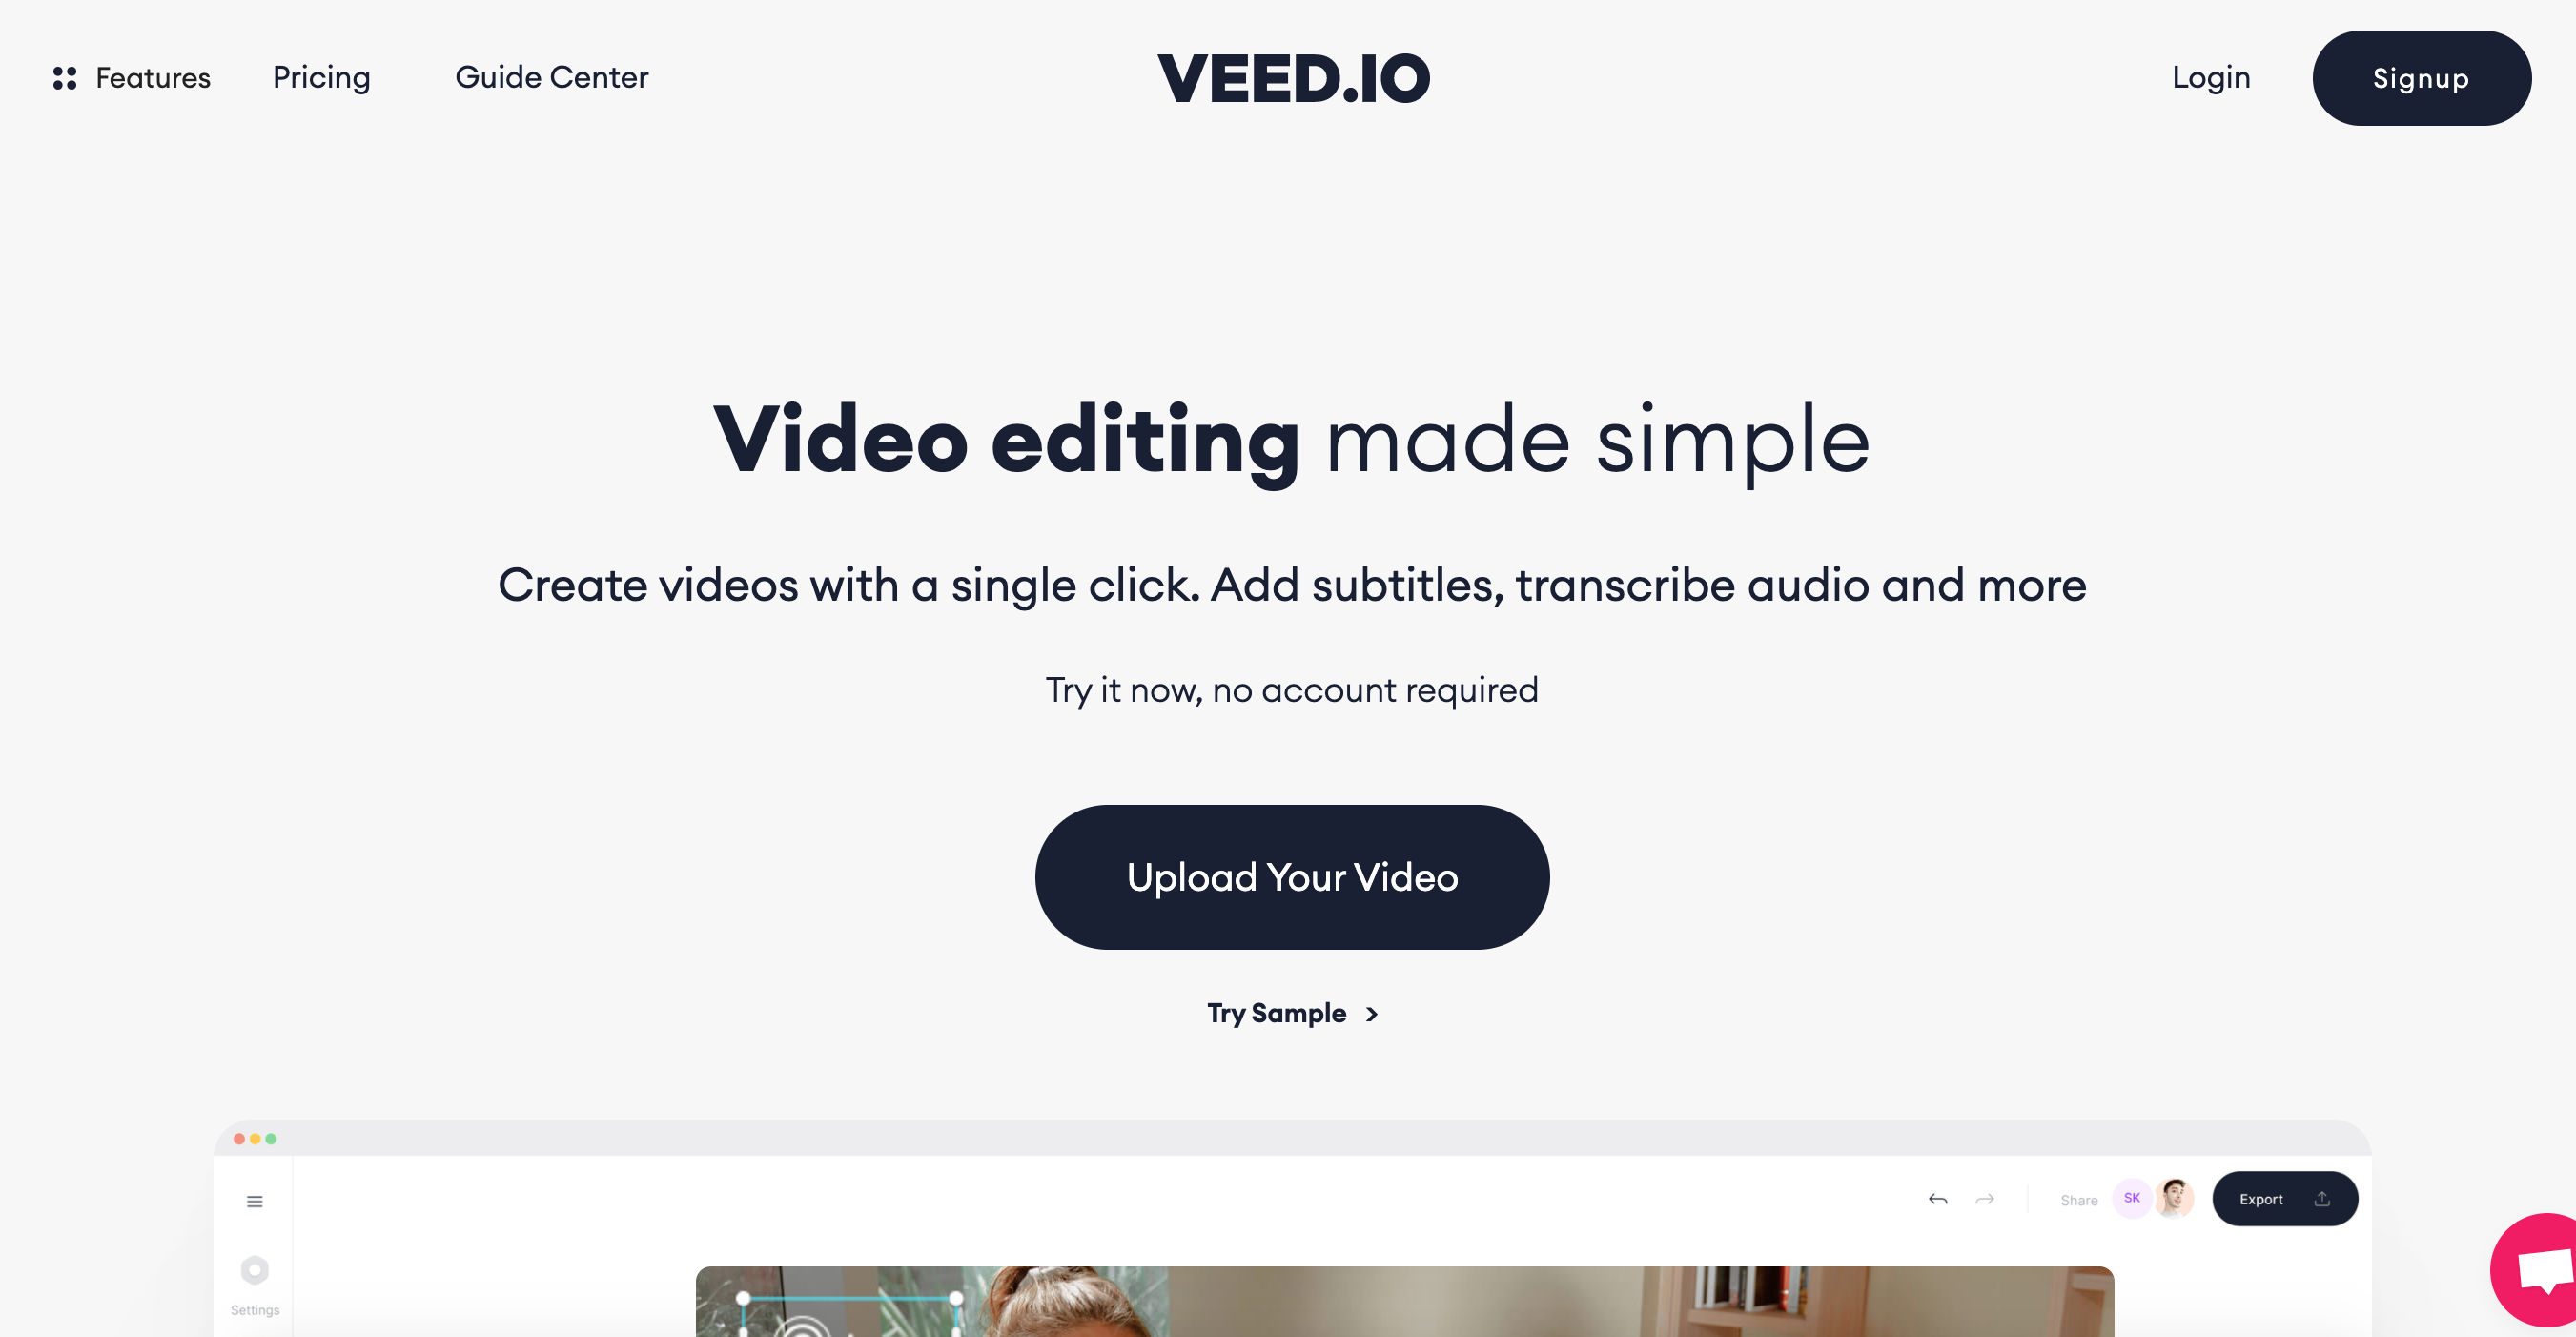
Task: Click the Features menu item
Action: point(153,76)
